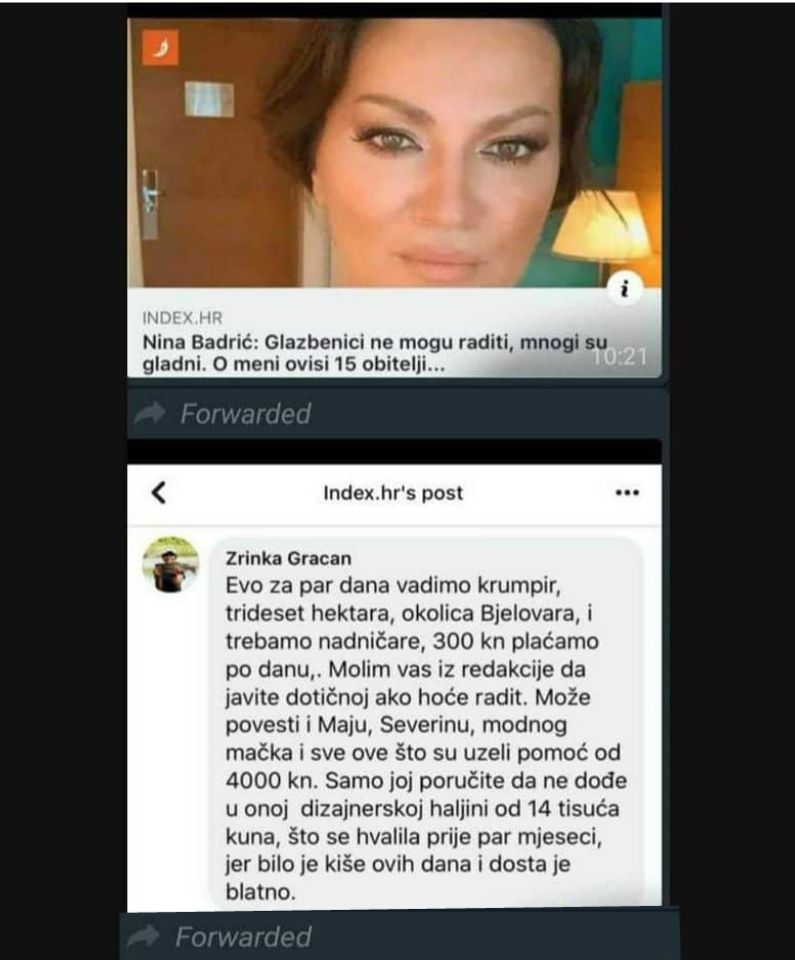Click the lower forward arrow icon
The width and height of the screenshot is (795, 960).
(144, 936)
